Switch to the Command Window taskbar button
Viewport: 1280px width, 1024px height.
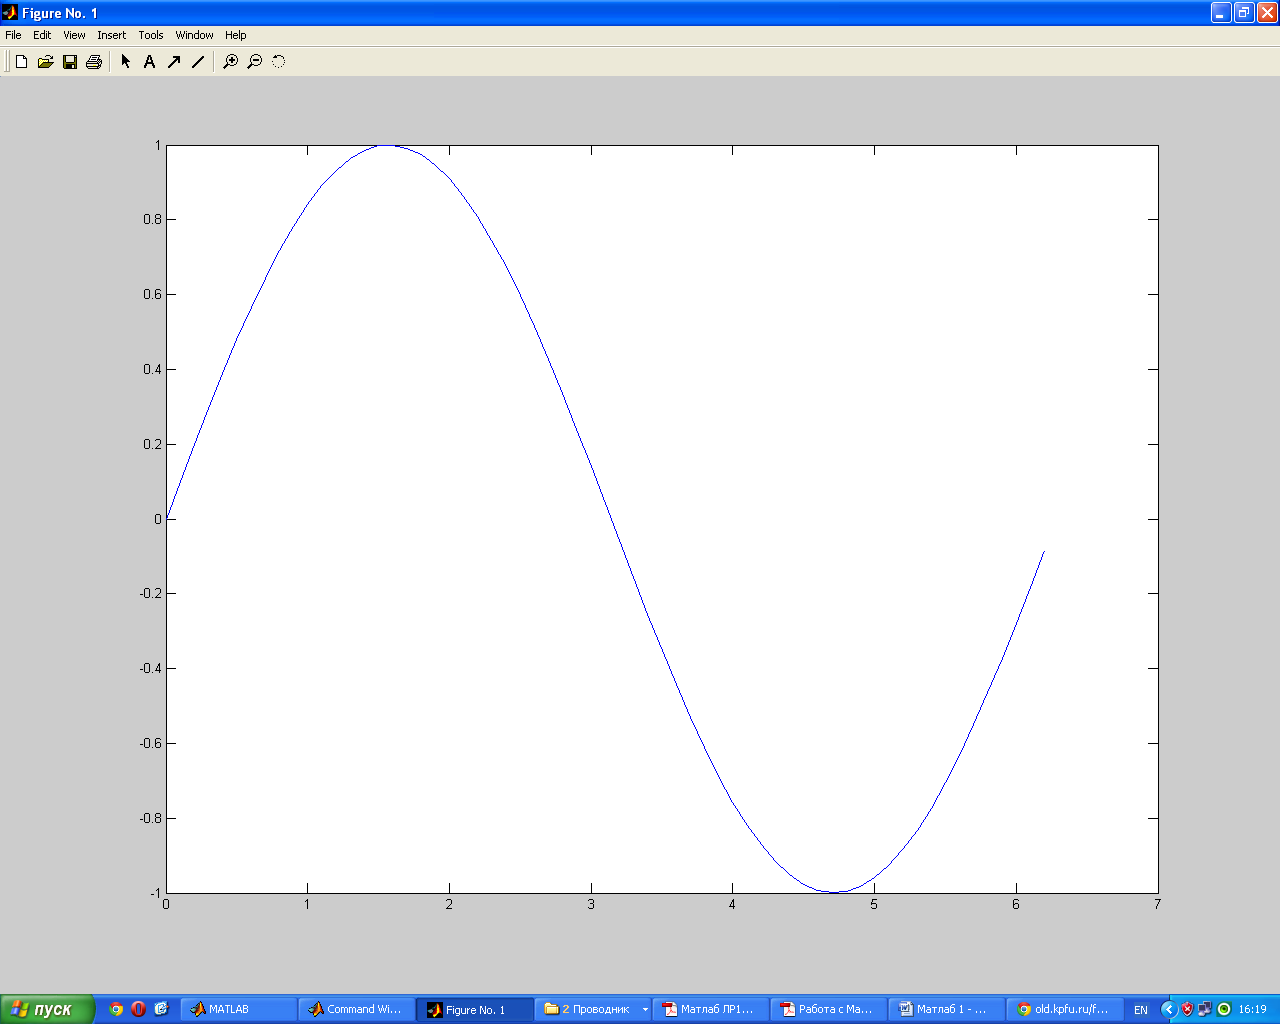[356, 1010]
